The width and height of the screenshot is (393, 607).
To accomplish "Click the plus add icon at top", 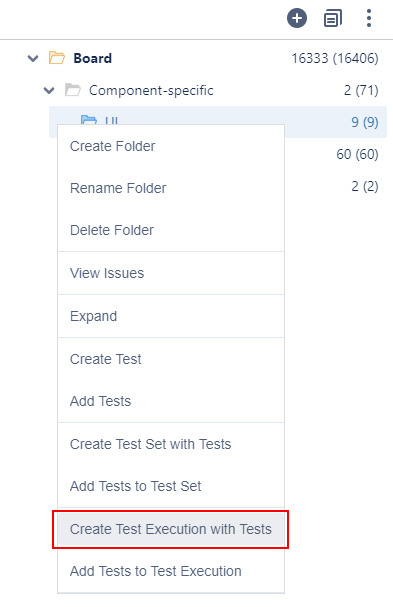I will (x=297, y=18).
